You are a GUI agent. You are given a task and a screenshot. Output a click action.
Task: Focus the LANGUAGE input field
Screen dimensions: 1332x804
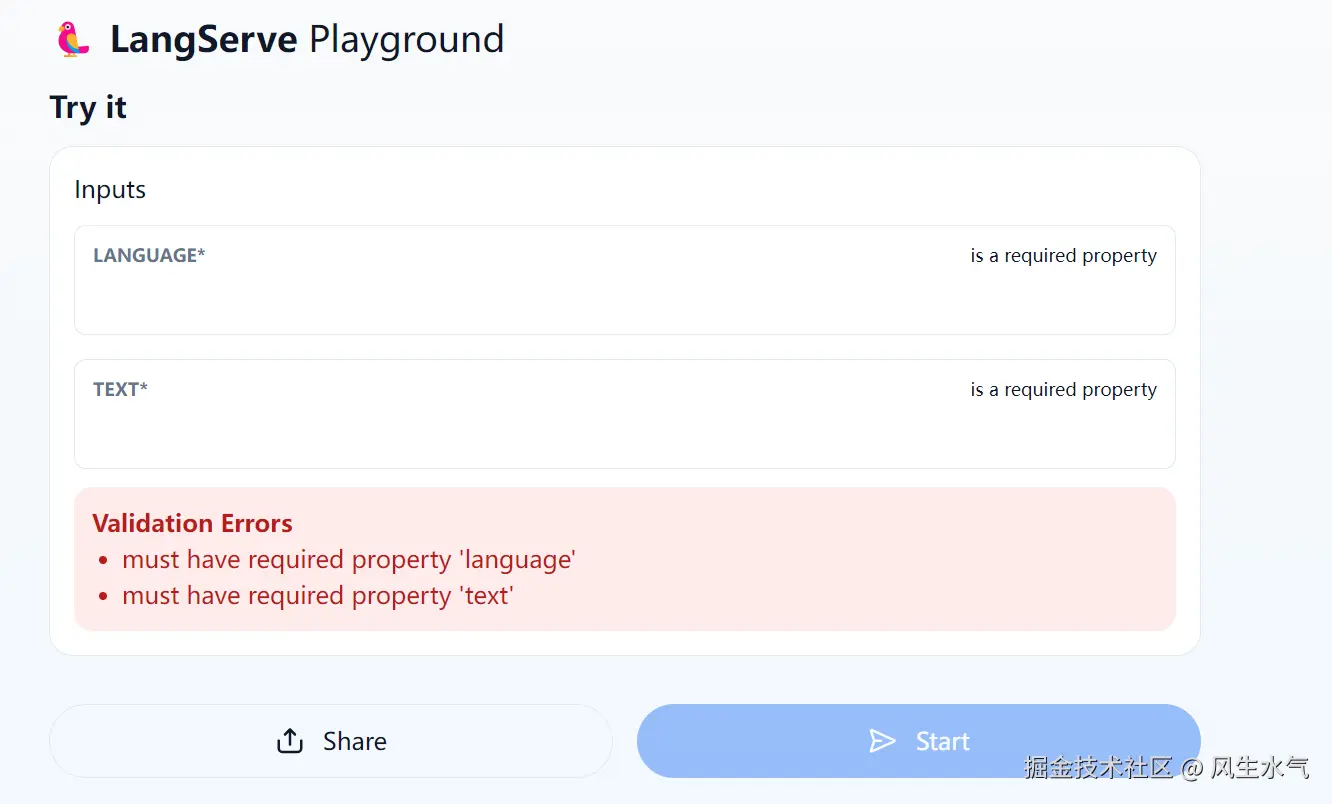[624, 280]
